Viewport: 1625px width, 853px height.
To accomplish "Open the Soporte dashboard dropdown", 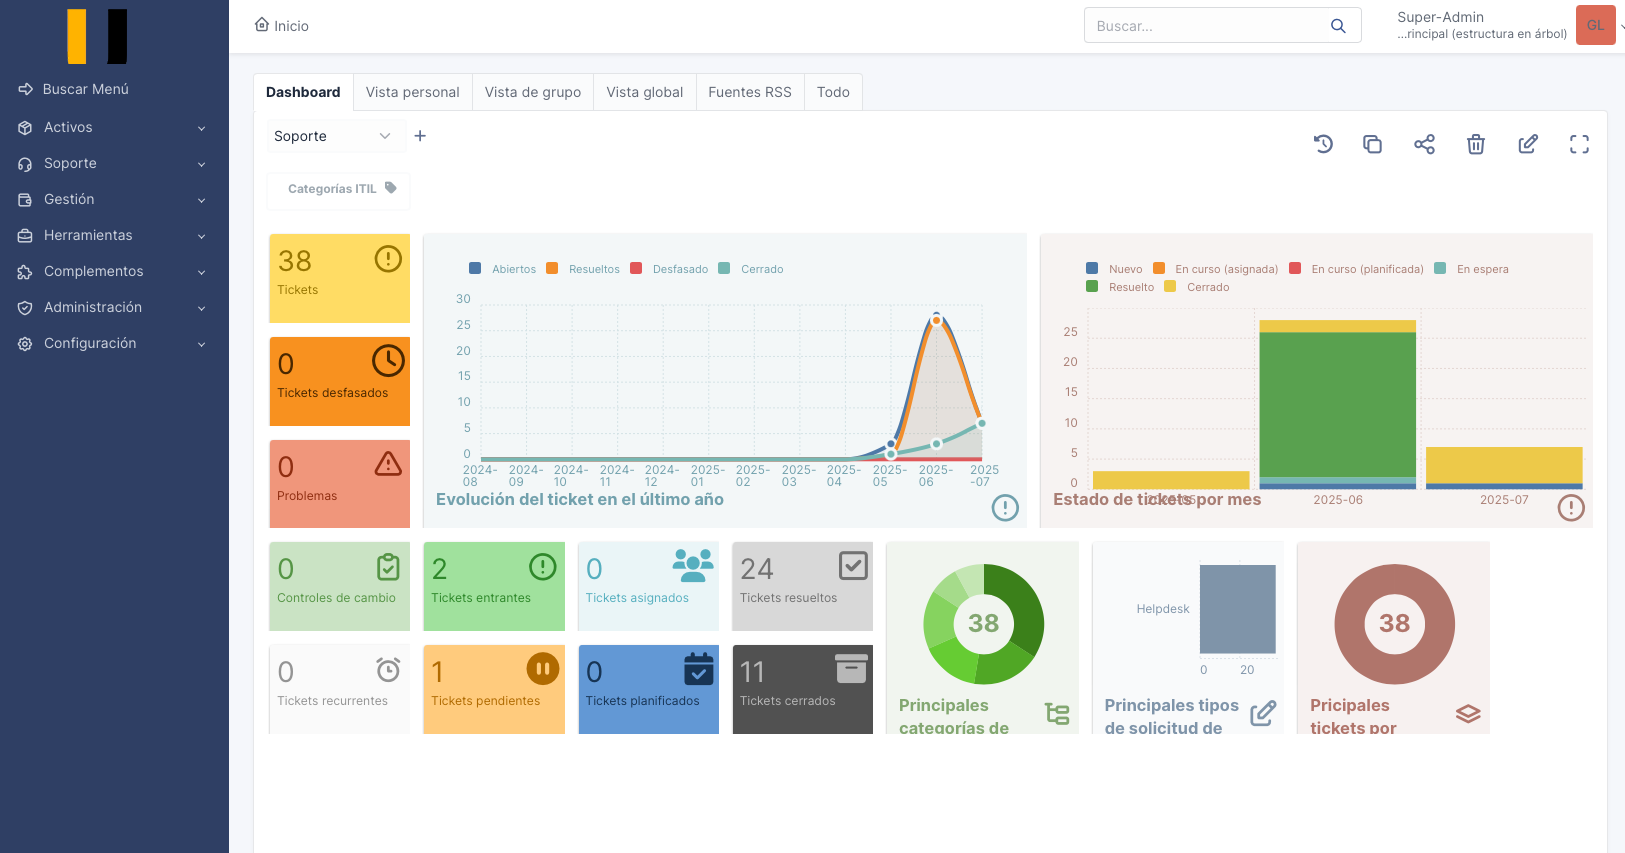I will 331,136.
